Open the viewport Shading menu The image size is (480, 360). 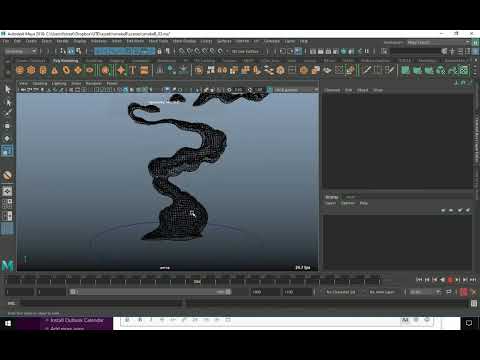click(x=40, y=83)
